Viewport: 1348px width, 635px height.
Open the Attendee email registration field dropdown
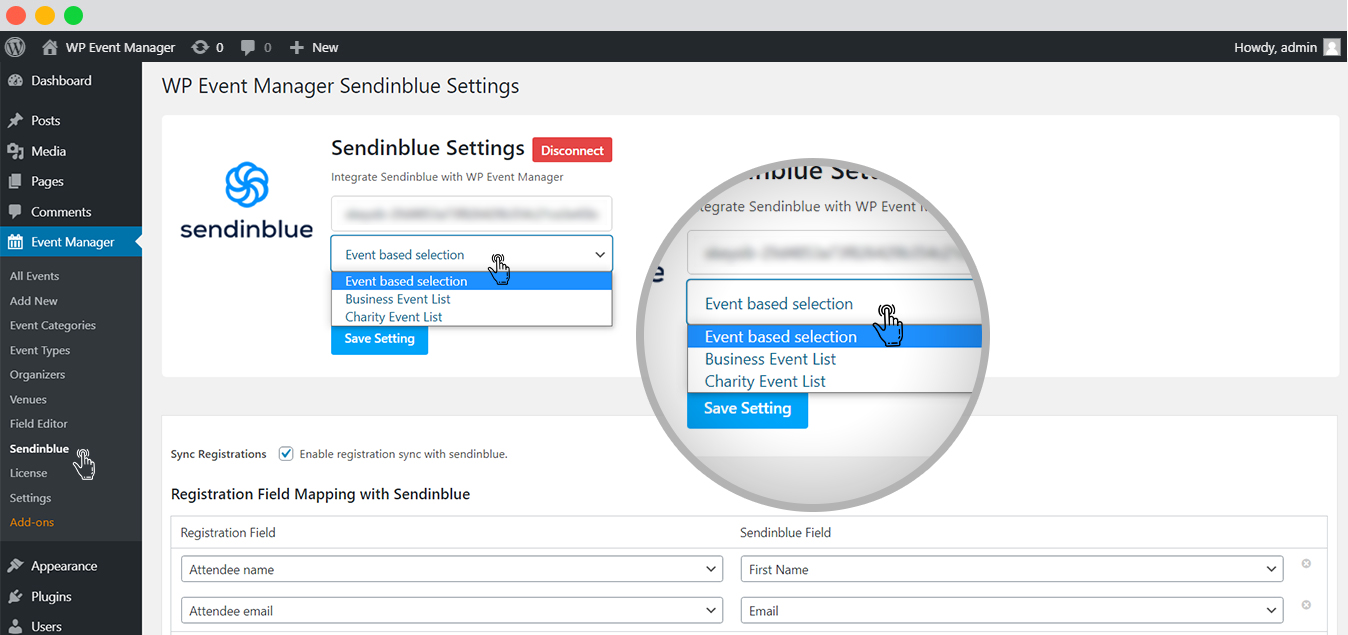point(451,610)
